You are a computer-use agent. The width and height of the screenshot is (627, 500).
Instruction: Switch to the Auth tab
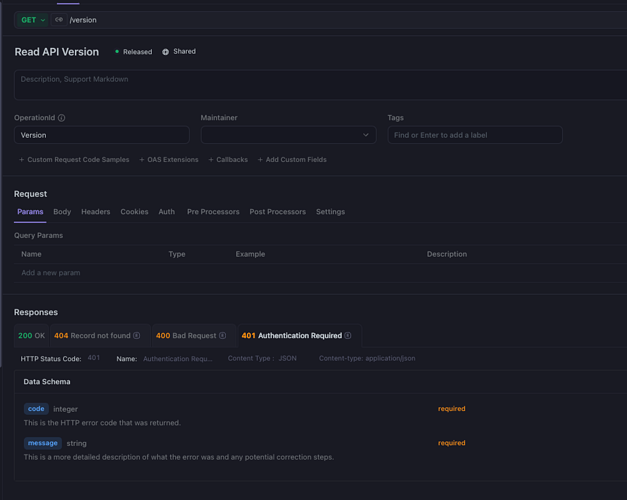tap(166, 212)
